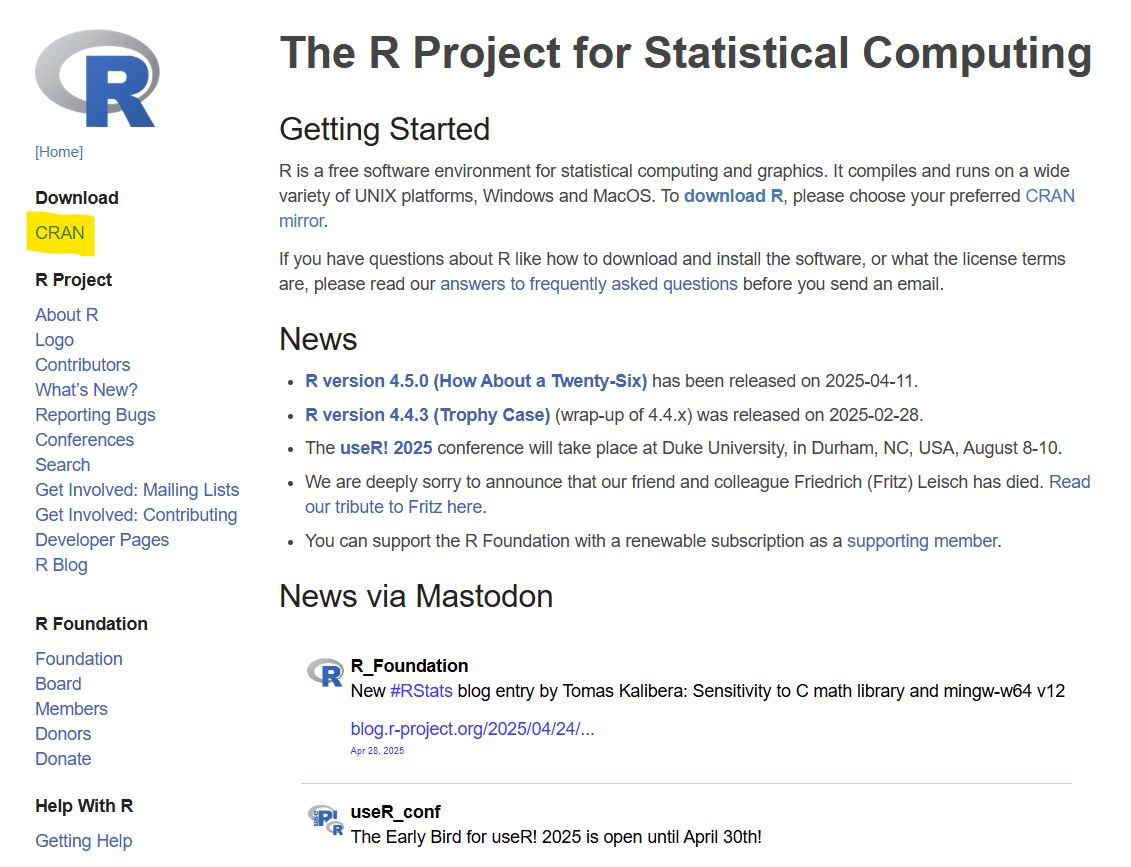The image size is (1131, 867).
Task: Open the blog.r-project.org post link
Action: click(472, 729)
